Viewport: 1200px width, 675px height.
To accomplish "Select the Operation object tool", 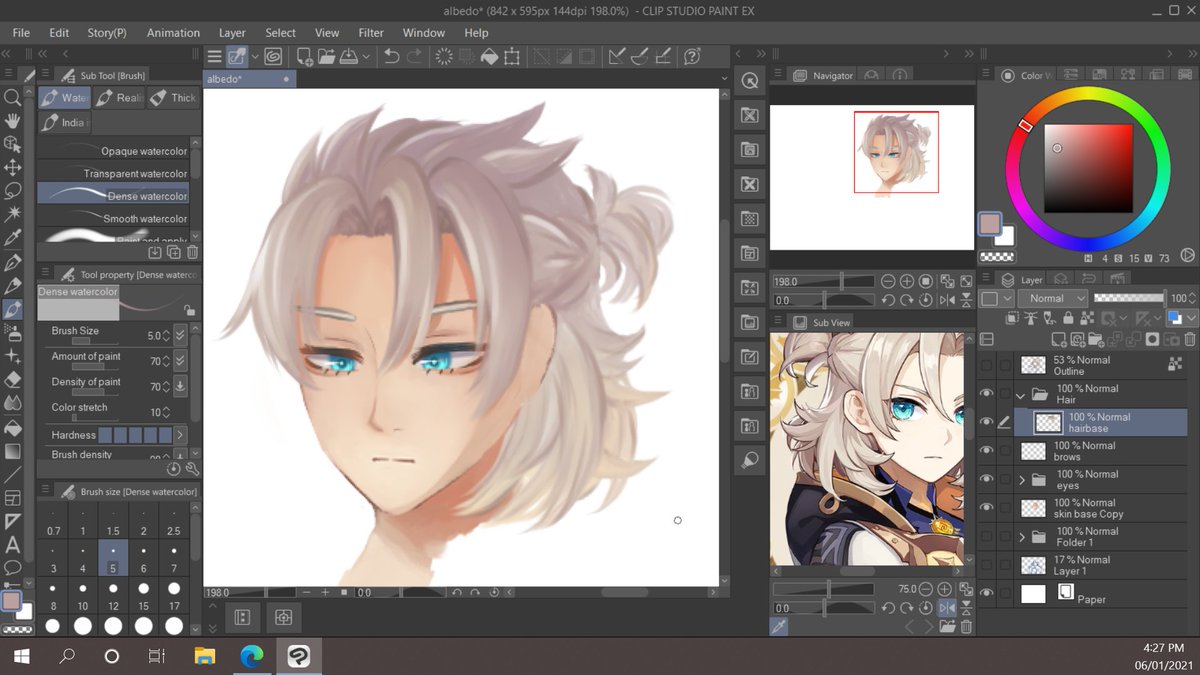I will [13, 144].
